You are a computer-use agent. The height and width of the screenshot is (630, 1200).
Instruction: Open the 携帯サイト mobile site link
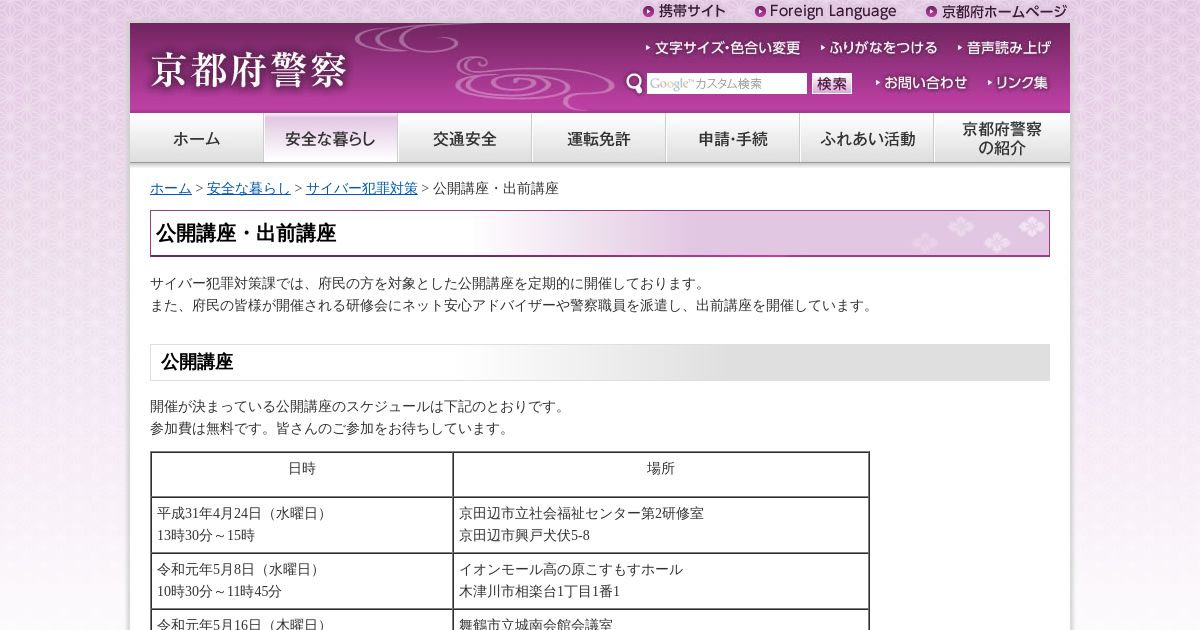[684, 11]
